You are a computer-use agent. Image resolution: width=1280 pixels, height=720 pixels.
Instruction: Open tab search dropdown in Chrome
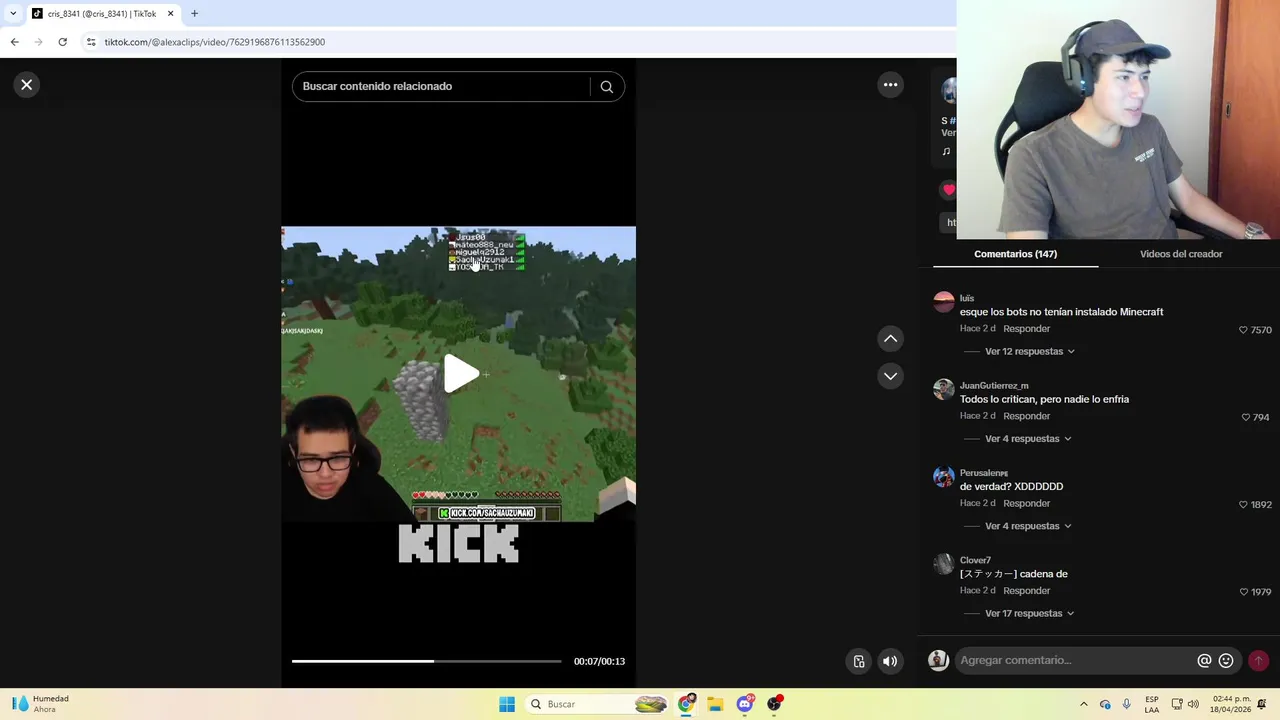tap(12, 14)
